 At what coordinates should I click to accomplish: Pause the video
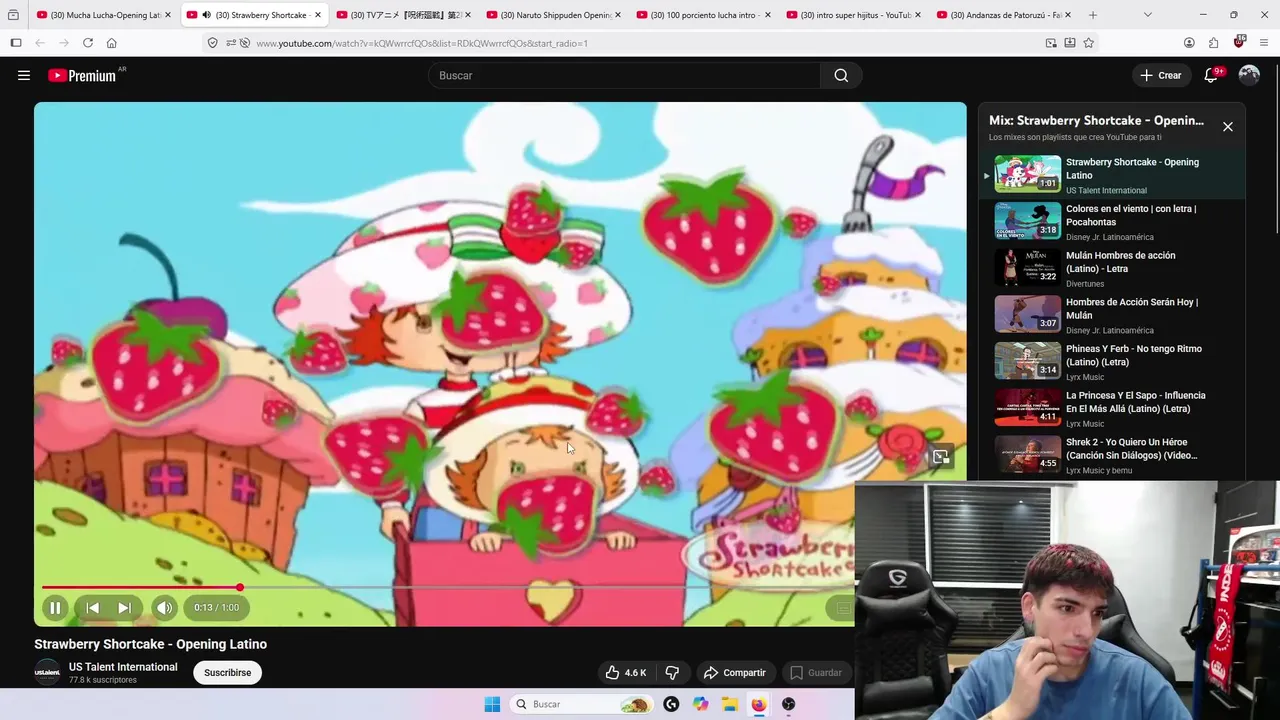point(55,607)
